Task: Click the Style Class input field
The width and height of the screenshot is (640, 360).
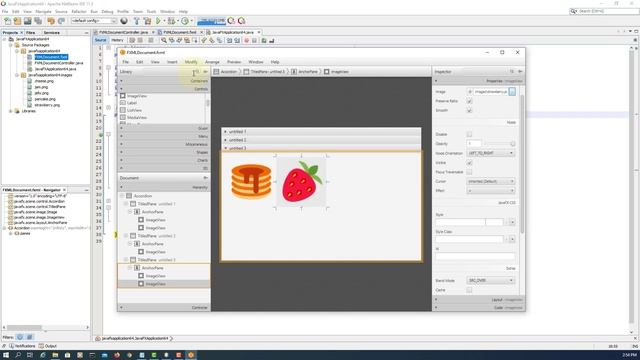Action: [469, 239]
